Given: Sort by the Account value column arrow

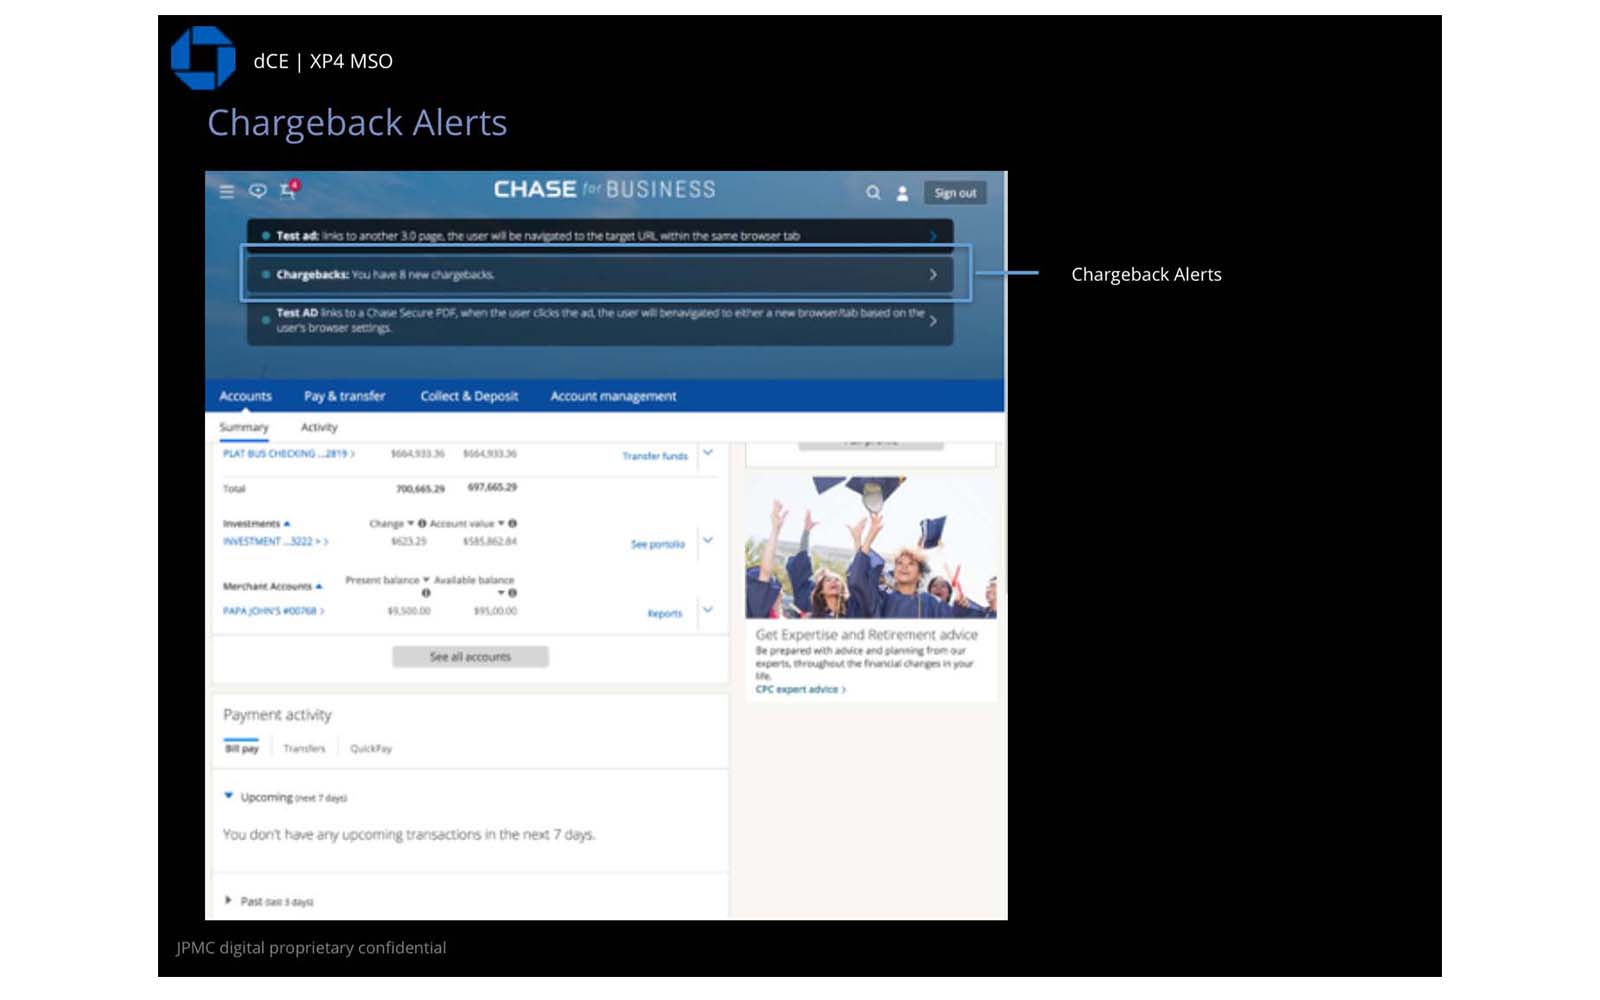Looking at the screenshot, I should (501, 523).
